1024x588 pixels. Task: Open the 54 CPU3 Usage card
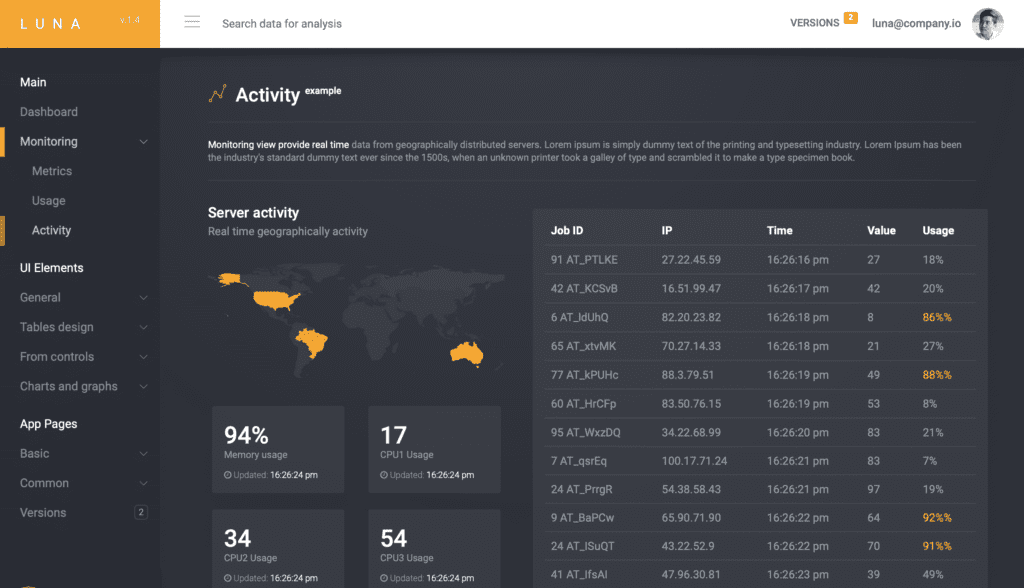(x=434, y=549)
